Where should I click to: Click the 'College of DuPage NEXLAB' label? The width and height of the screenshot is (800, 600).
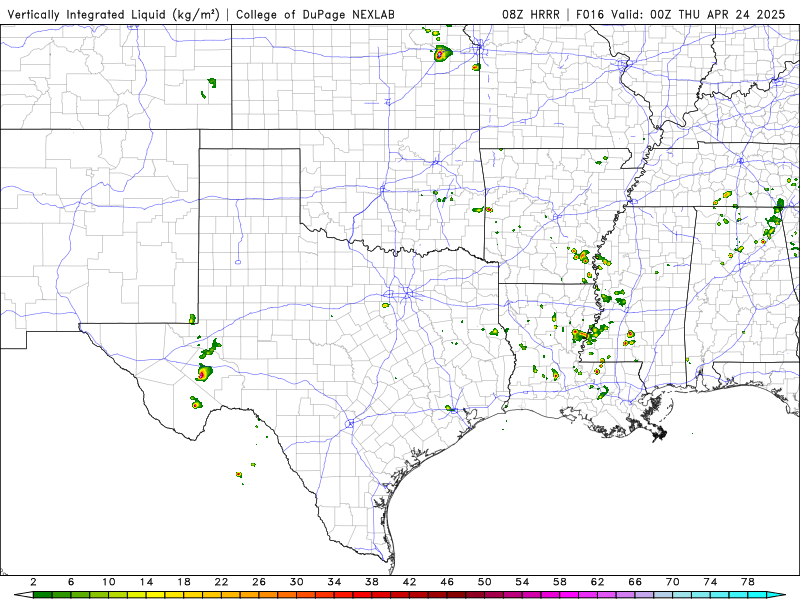pyautogui.click(x=315, y=14)
